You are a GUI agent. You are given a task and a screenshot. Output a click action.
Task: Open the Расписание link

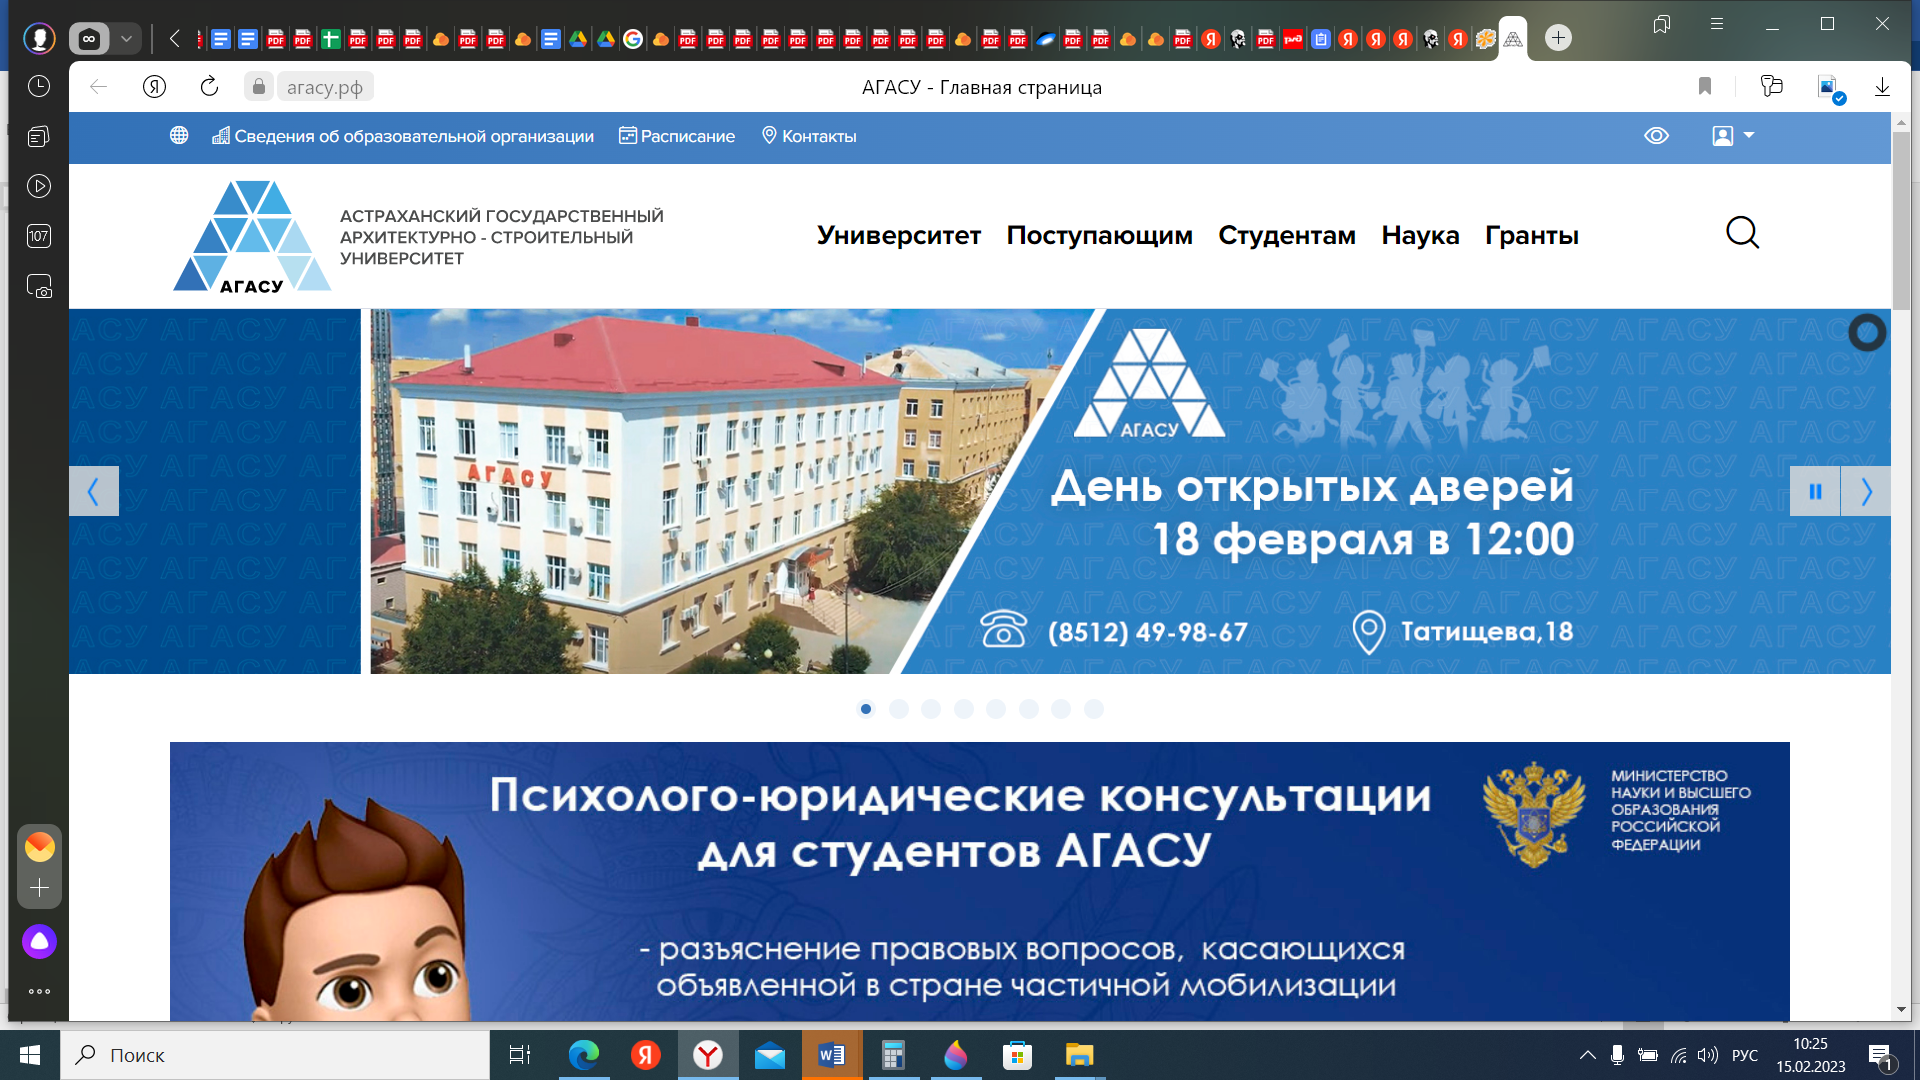(x=677, y=135)
